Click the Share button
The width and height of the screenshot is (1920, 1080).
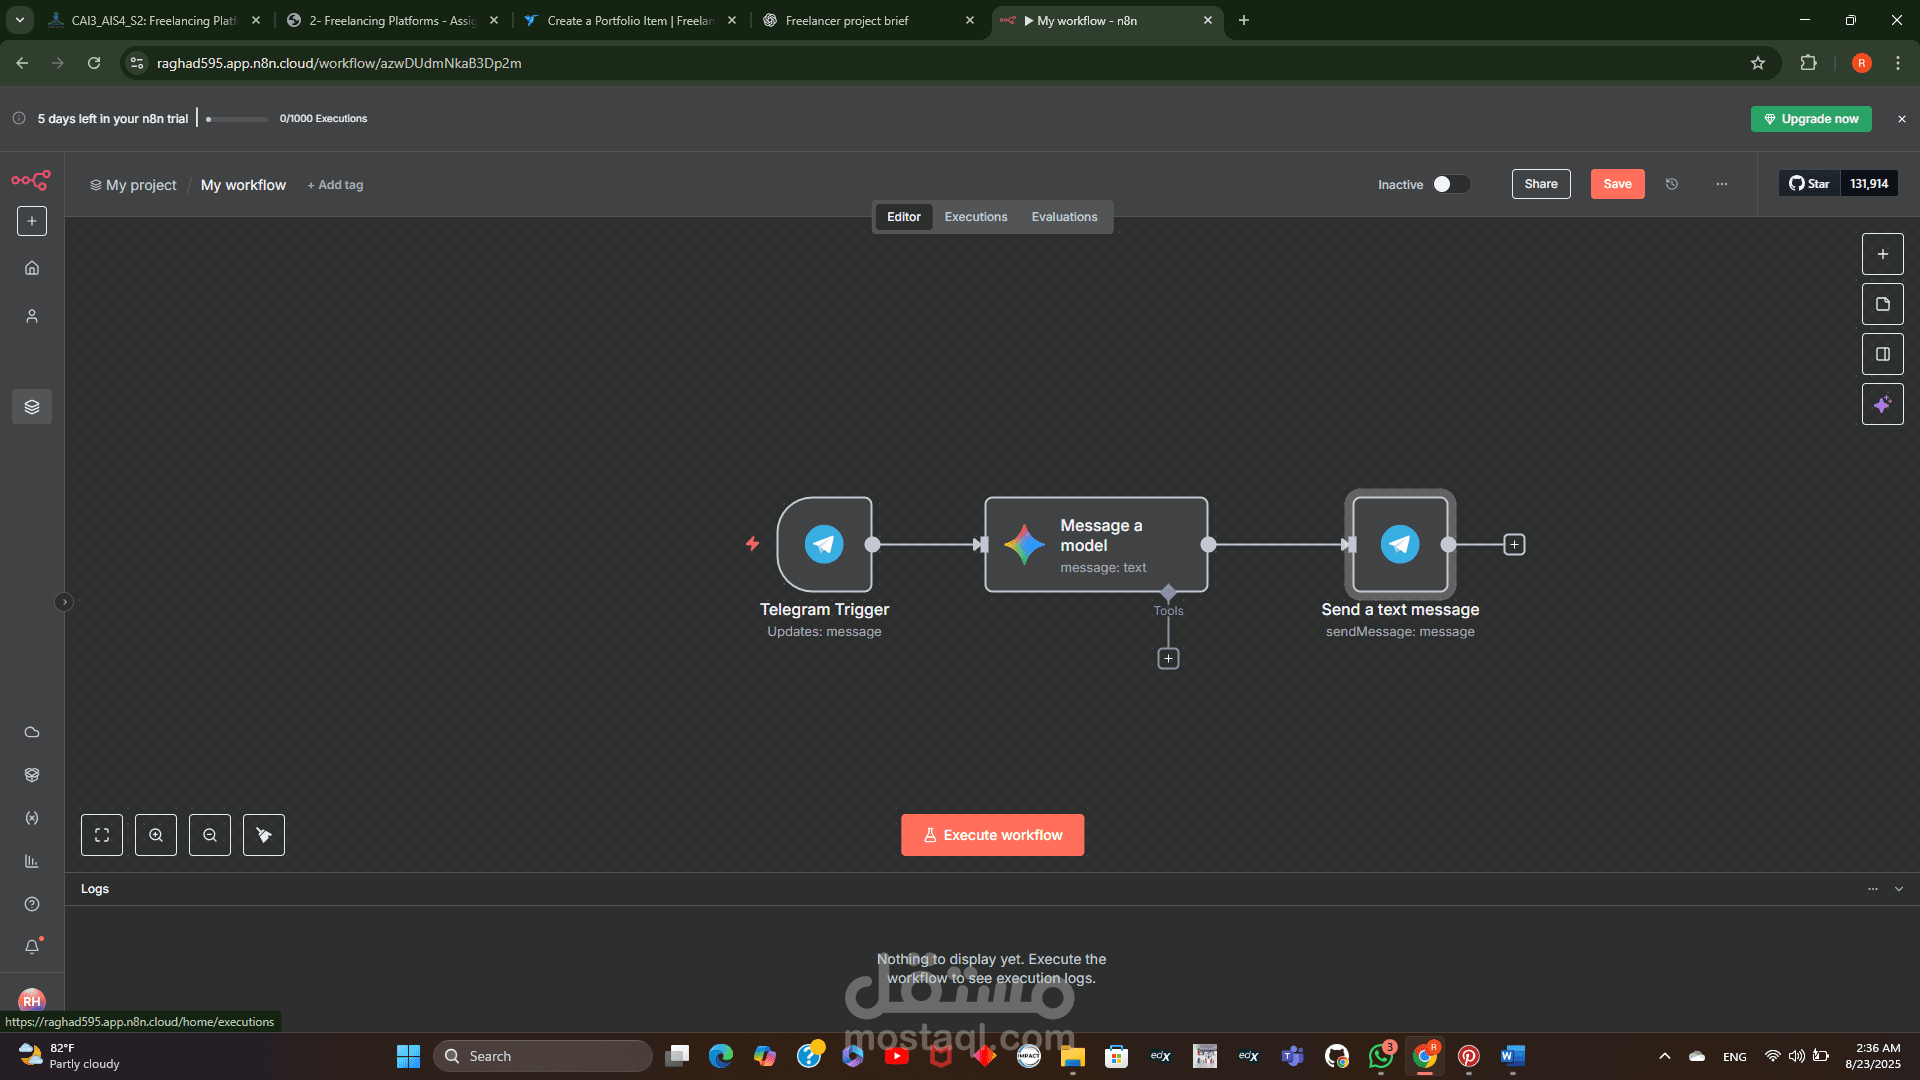pos(1541,184)
